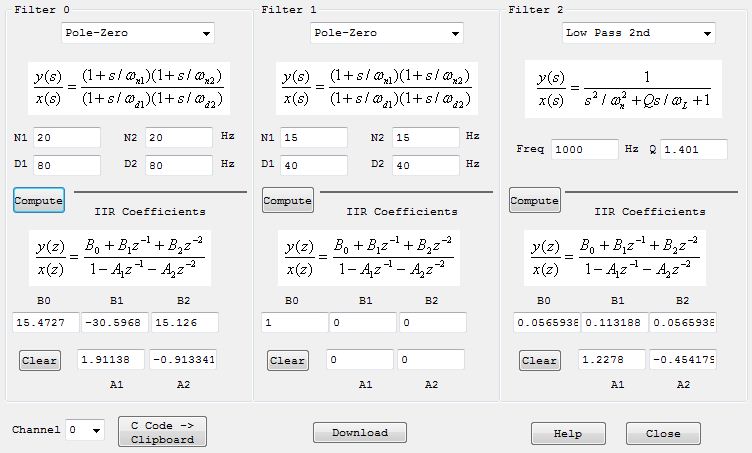Select Filter 0 N1 frequency field
This screenshot has height=453, width=752.
(67, 138)
